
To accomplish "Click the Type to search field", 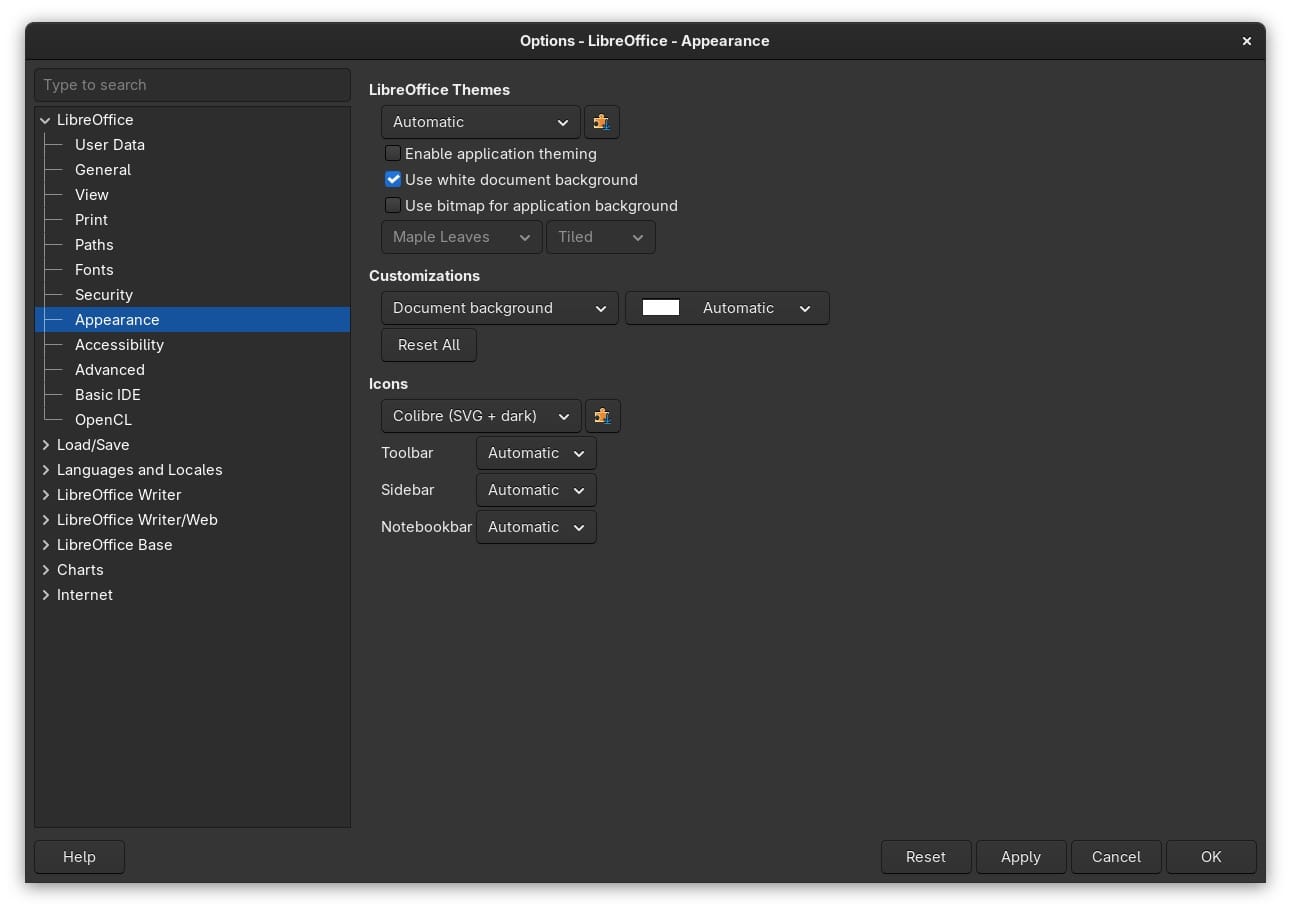I will click(x=192, y=85).
